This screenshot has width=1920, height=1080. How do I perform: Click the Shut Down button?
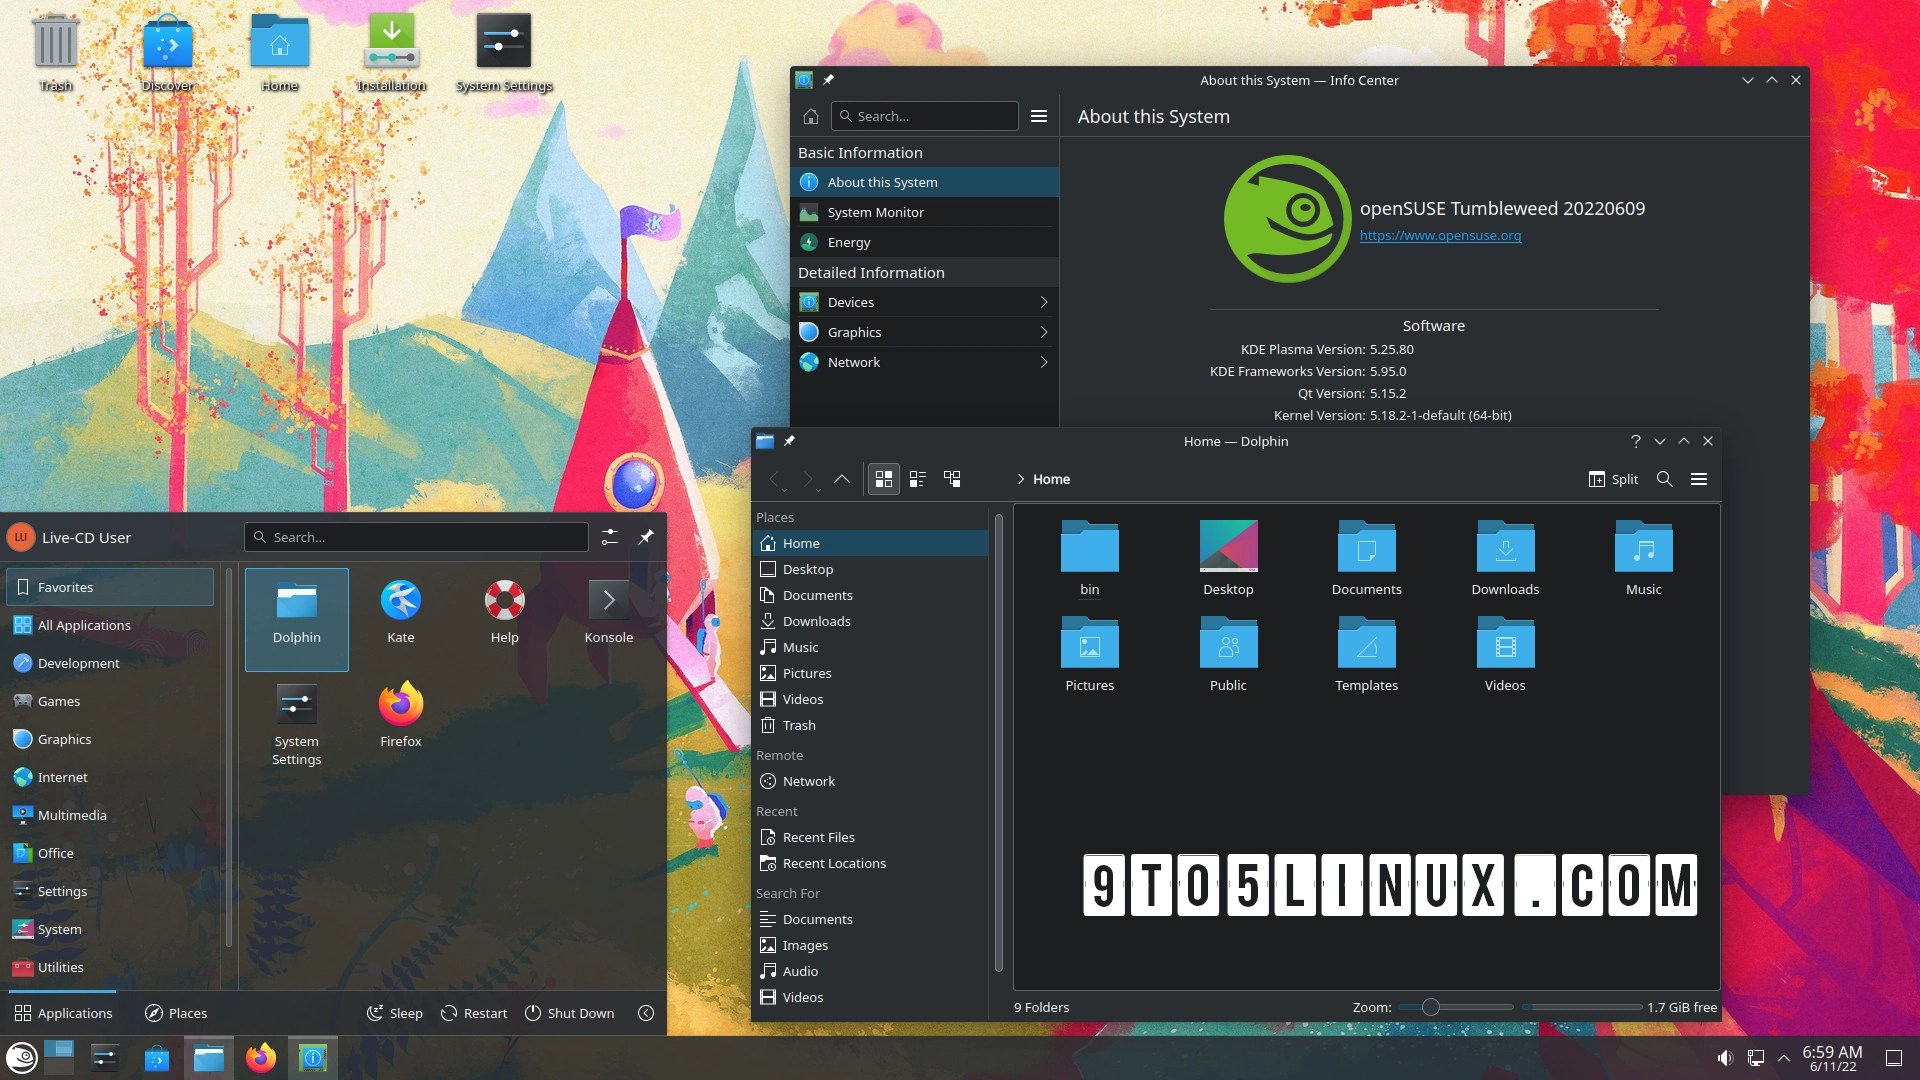tap(569, 1013)
